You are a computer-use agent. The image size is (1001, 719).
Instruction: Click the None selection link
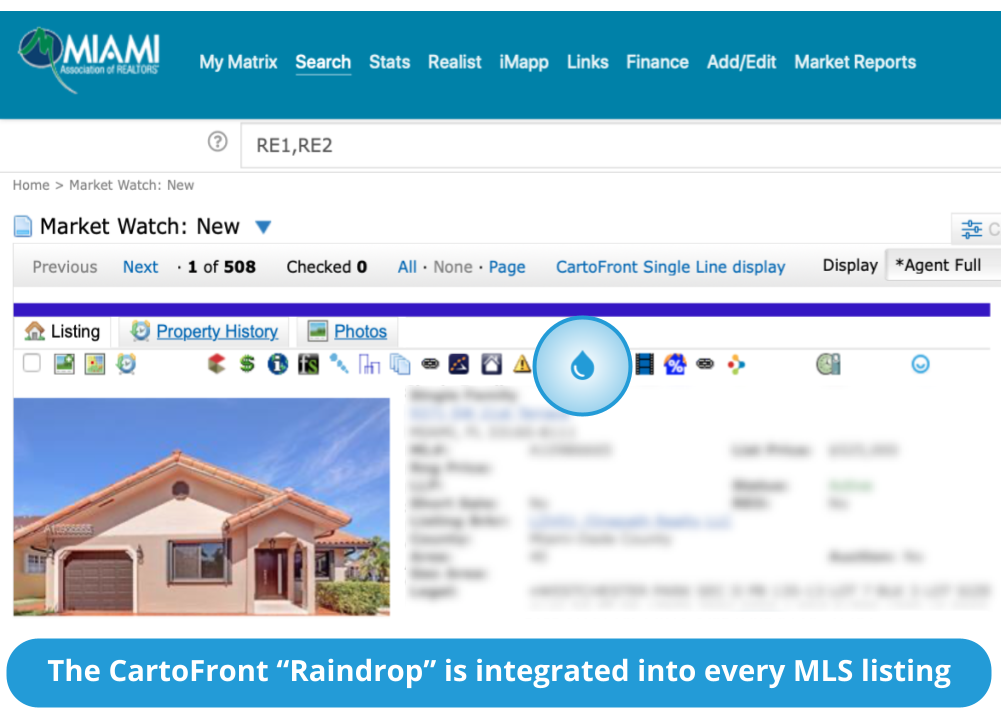coord(453,267)
